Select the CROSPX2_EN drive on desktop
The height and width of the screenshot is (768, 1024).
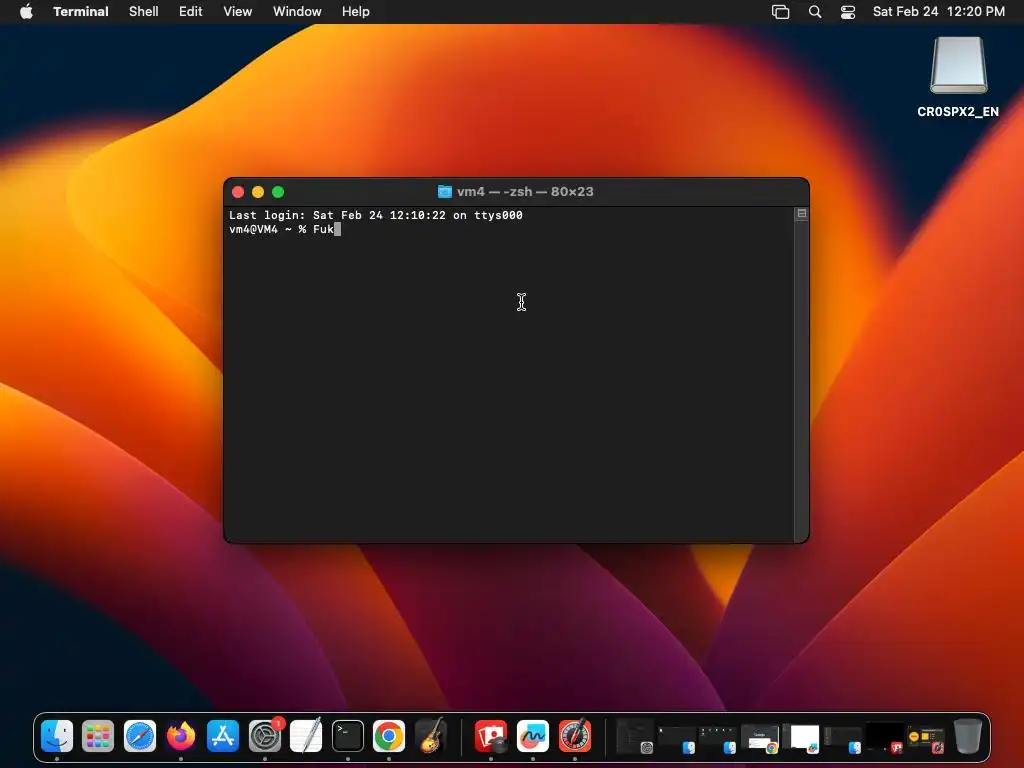958,77
